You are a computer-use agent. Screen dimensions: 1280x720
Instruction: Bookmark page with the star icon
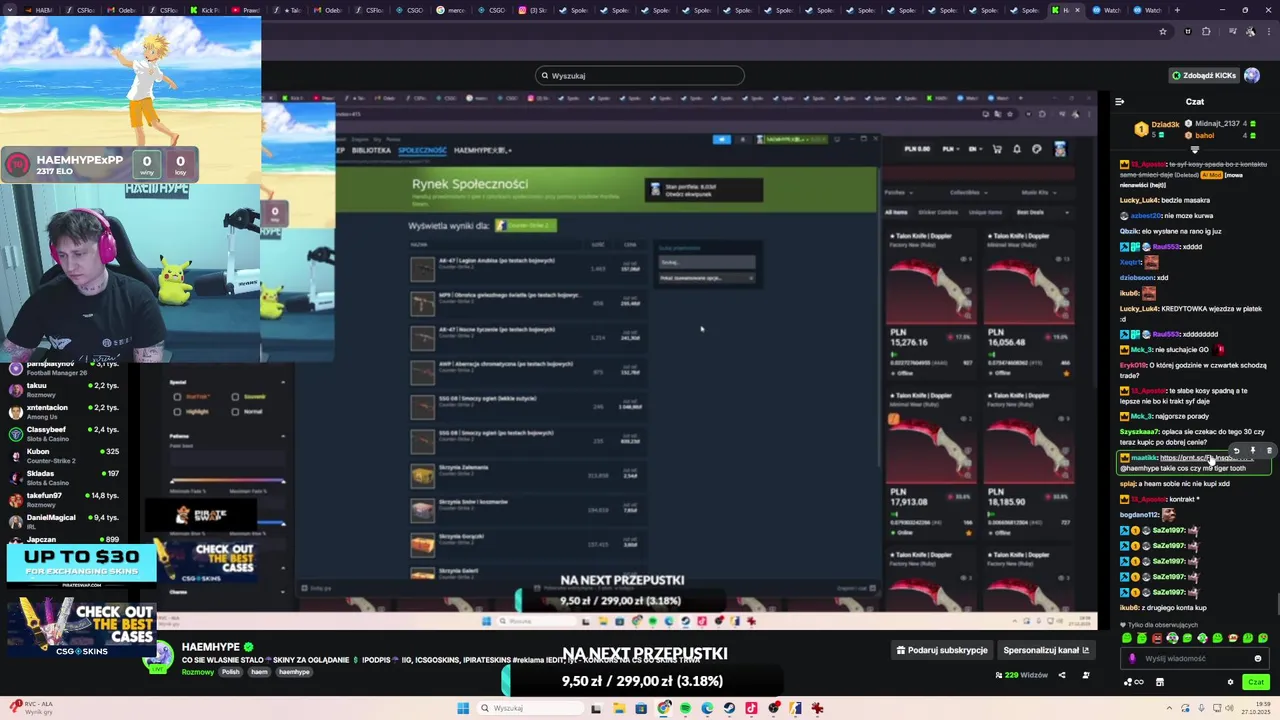[x=1162, y=31]
